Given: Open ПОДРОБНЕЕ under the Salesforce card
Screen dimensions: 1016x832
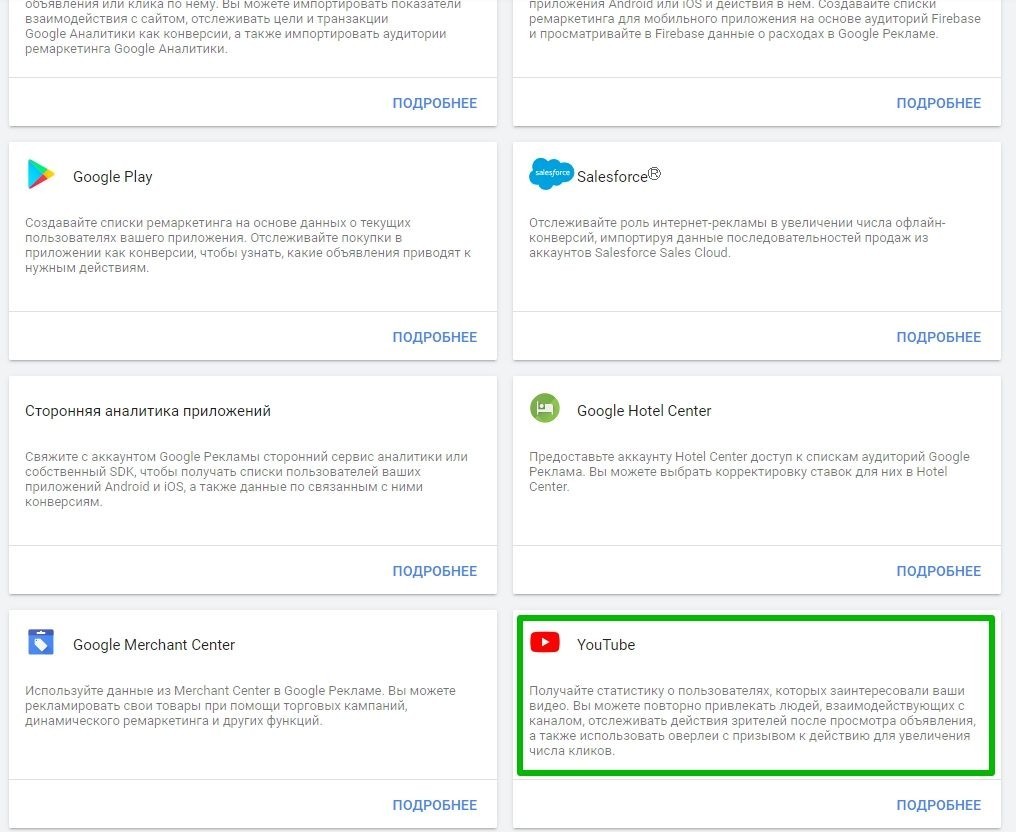Looking at the screenshot, I should coord(939,337).
